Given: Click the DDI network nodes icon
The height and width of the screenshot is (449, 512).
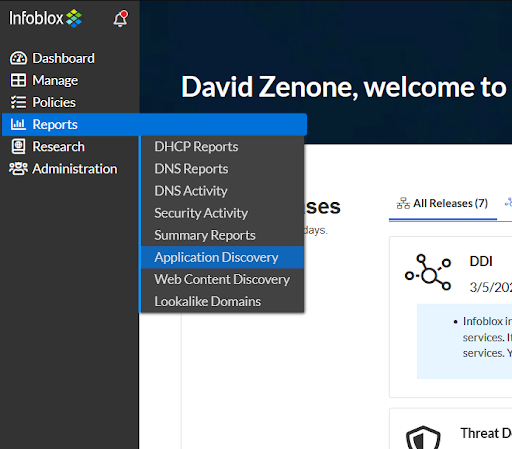Looking at the screenshot, I should tap(428, 272).
